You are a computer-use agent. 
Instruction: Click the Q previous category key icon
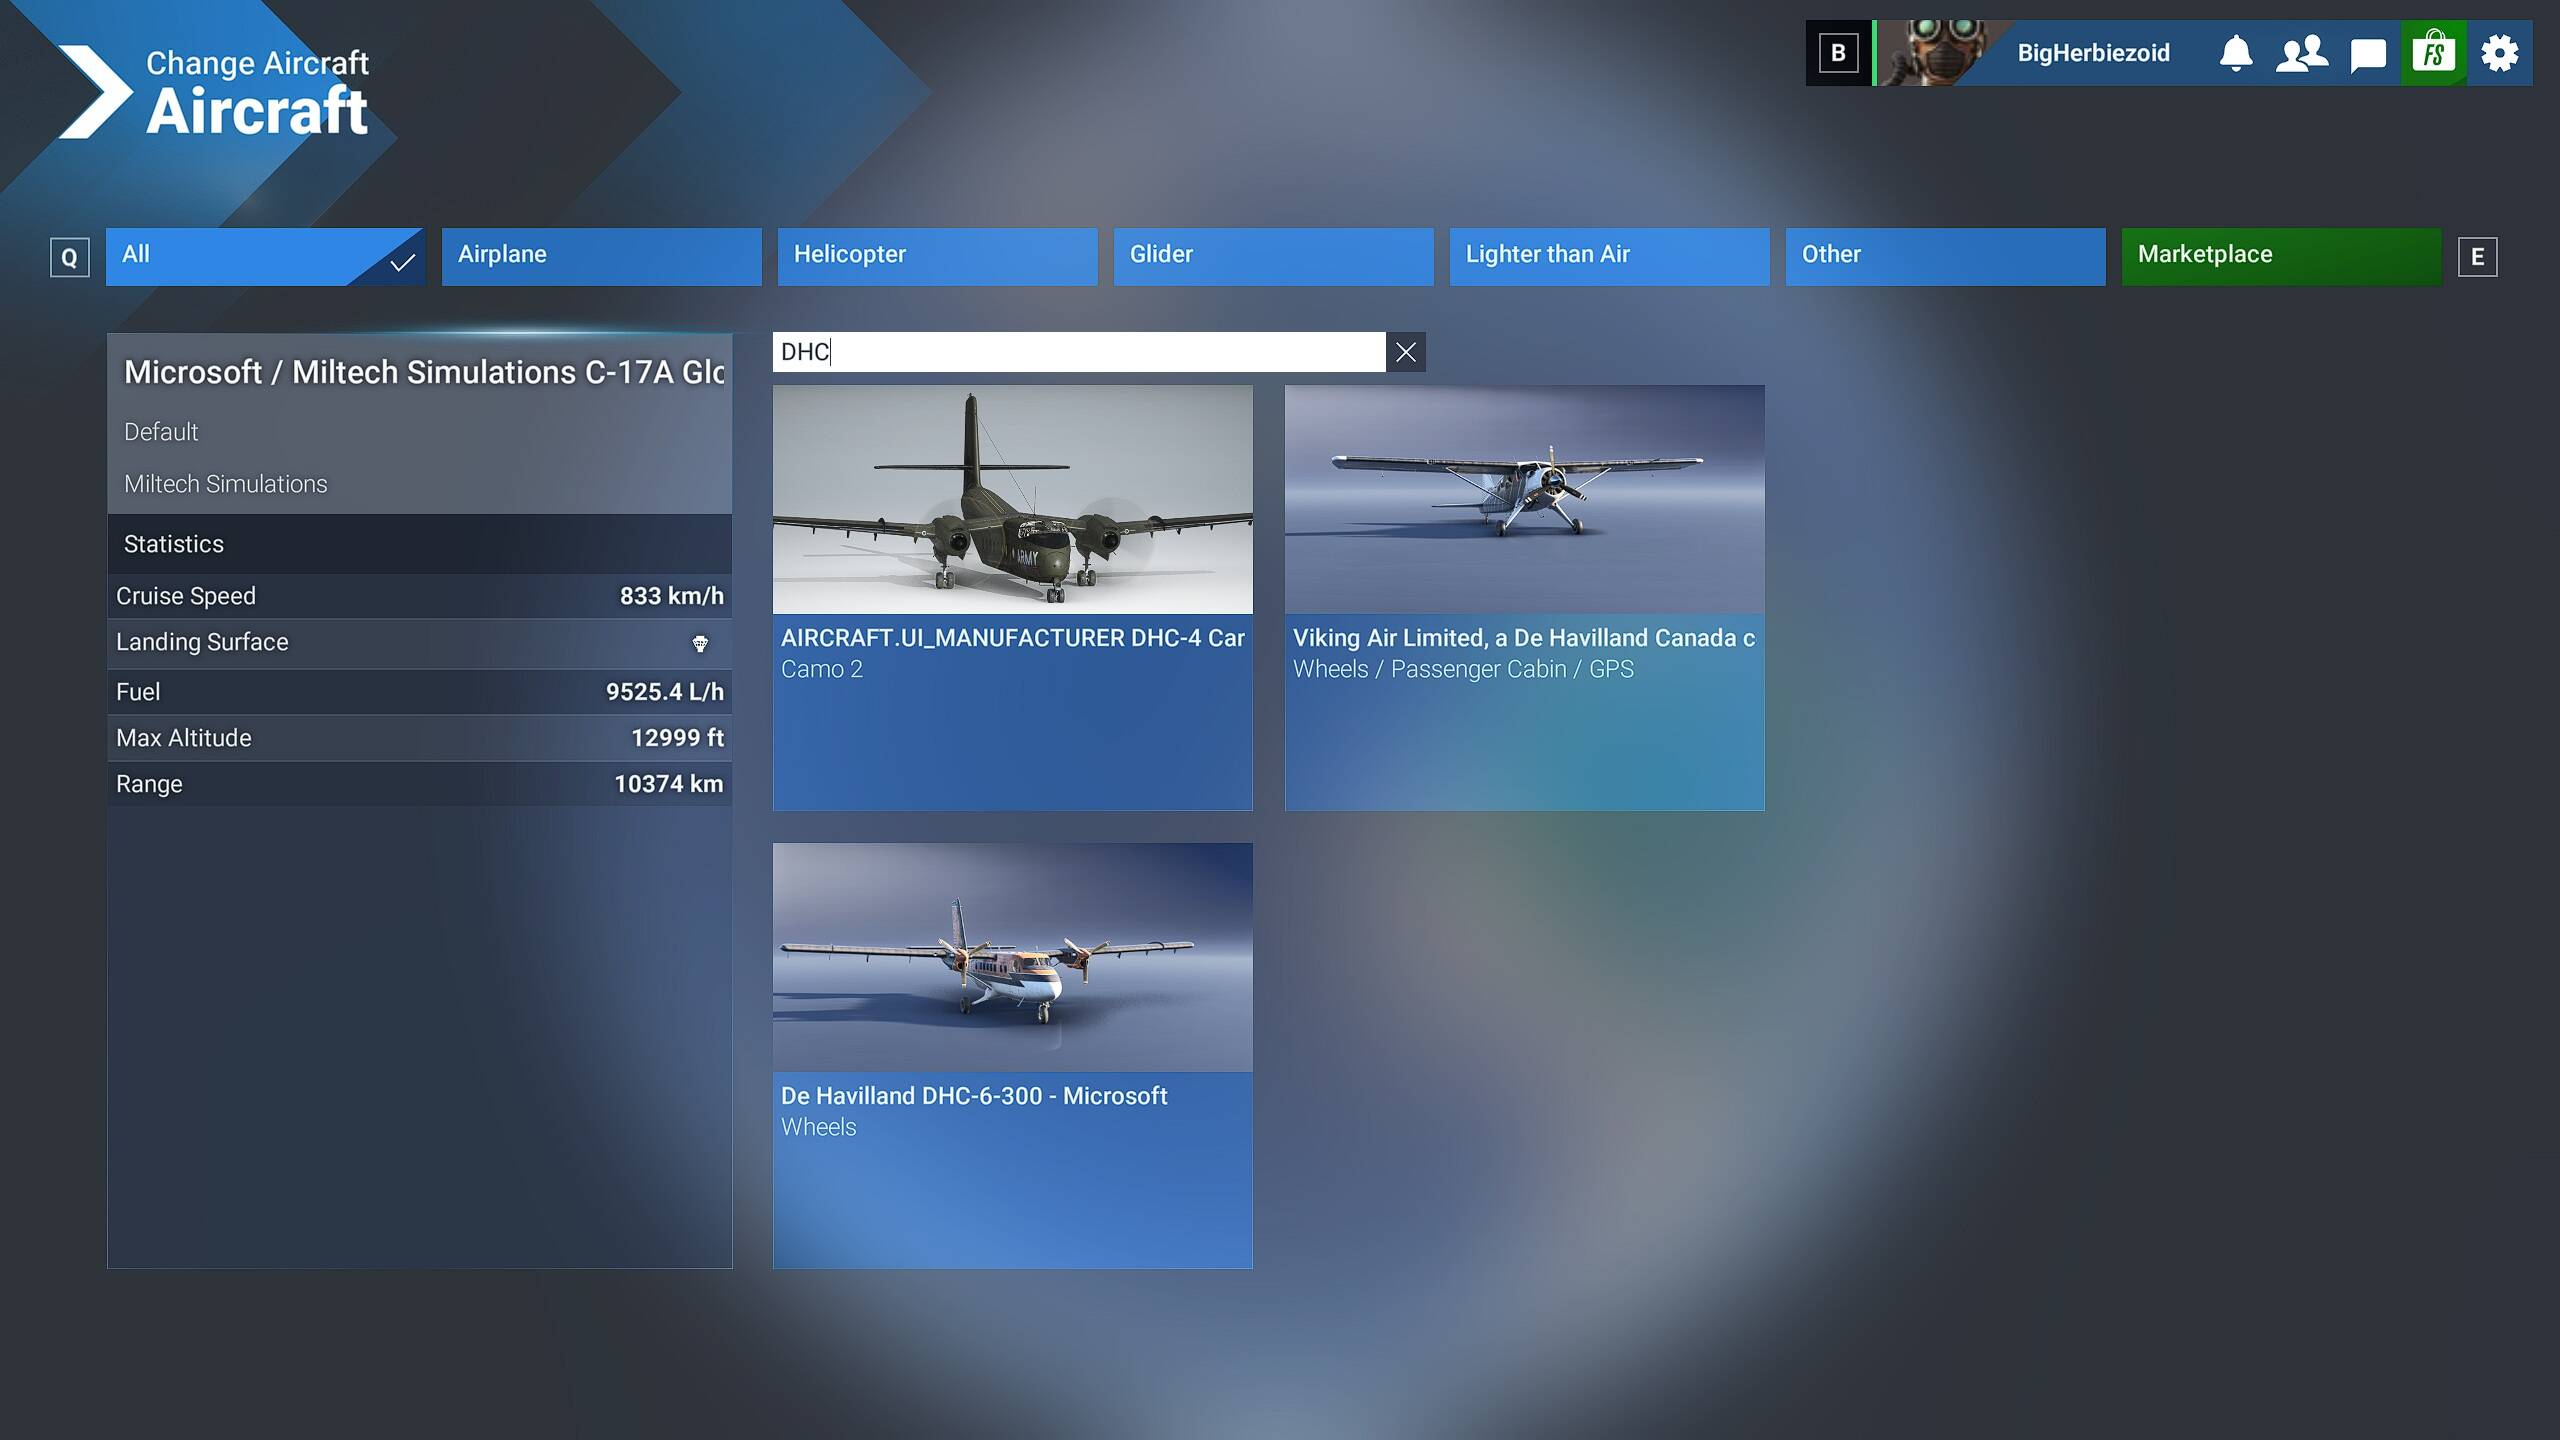tap(69, 257)
